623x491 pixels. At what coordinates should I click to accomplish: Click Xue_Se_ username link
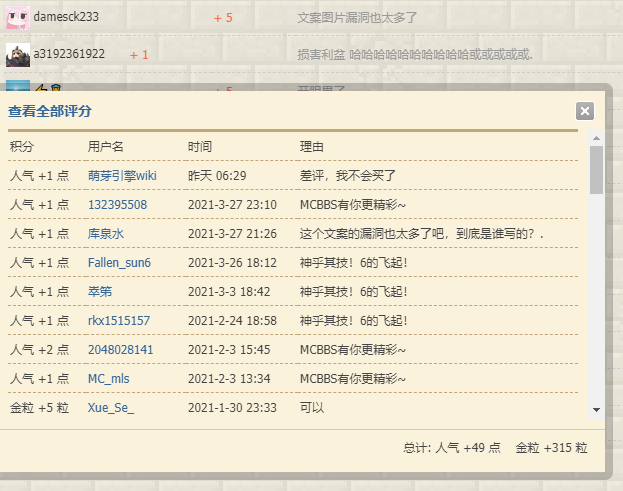[x=111, y=408]
